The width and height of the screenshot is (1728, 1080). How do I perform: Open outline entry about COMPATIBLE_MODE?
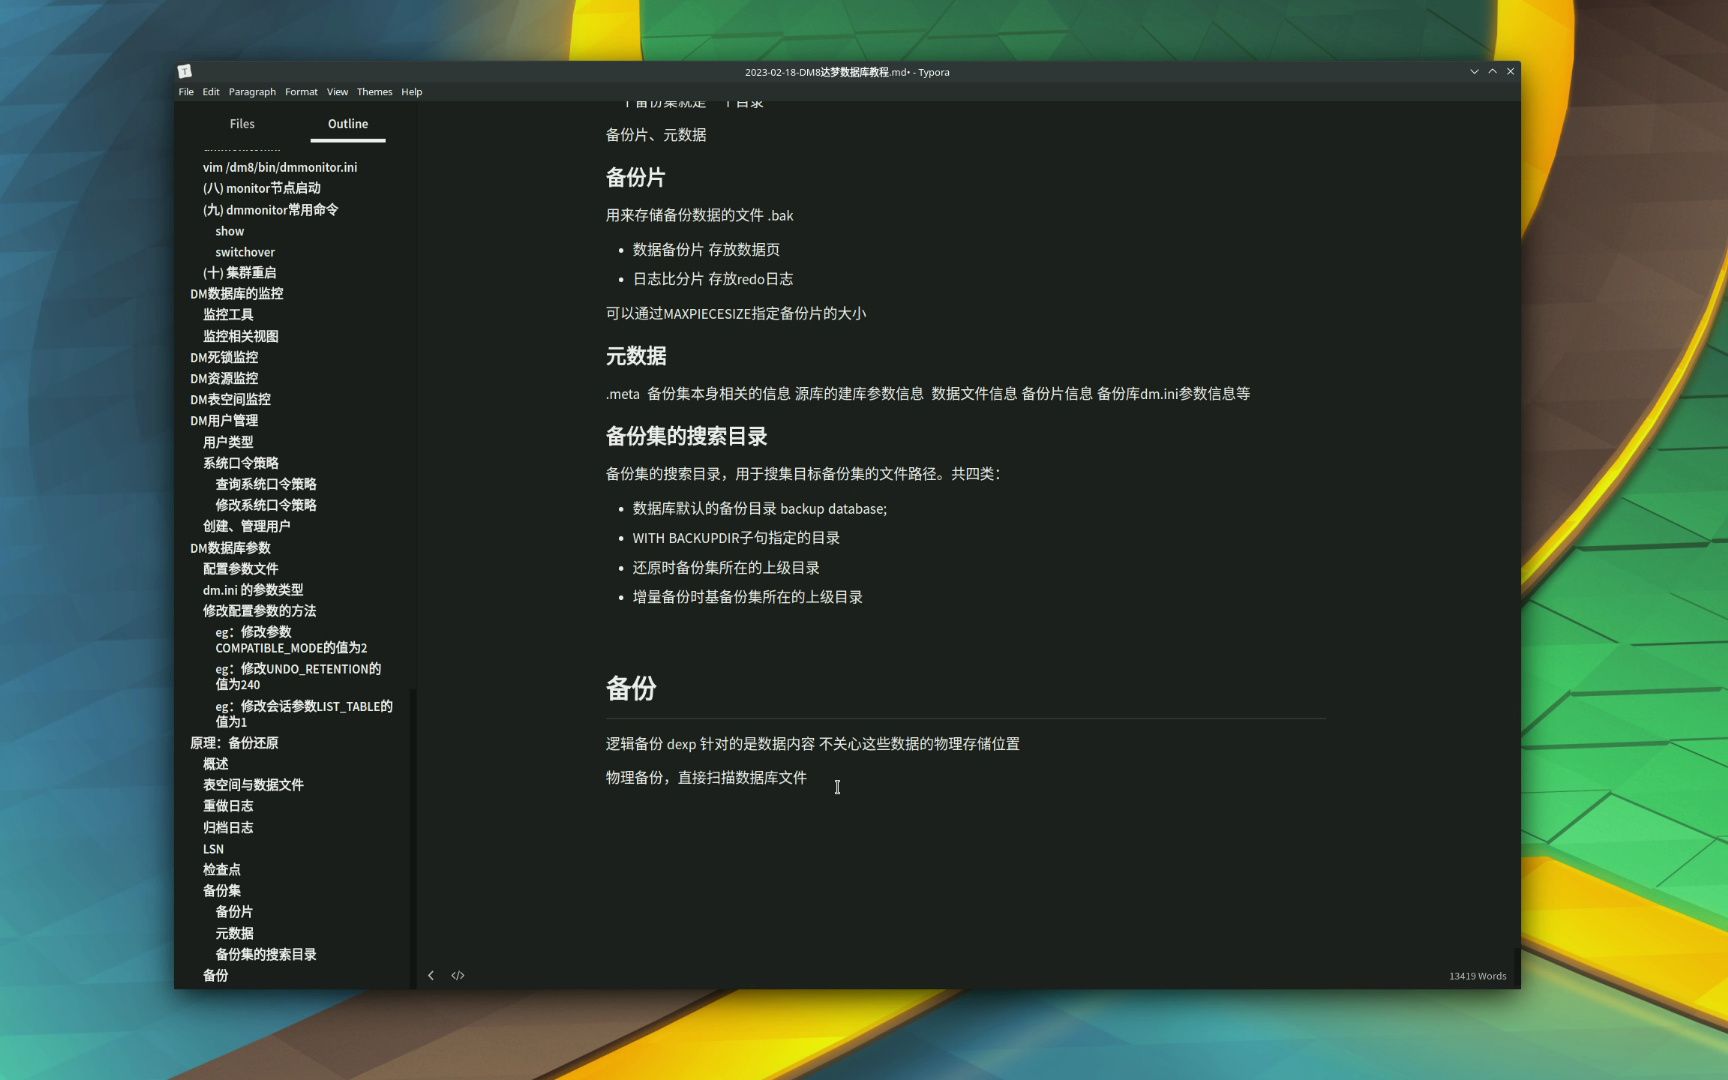click(x=291, y=640)
